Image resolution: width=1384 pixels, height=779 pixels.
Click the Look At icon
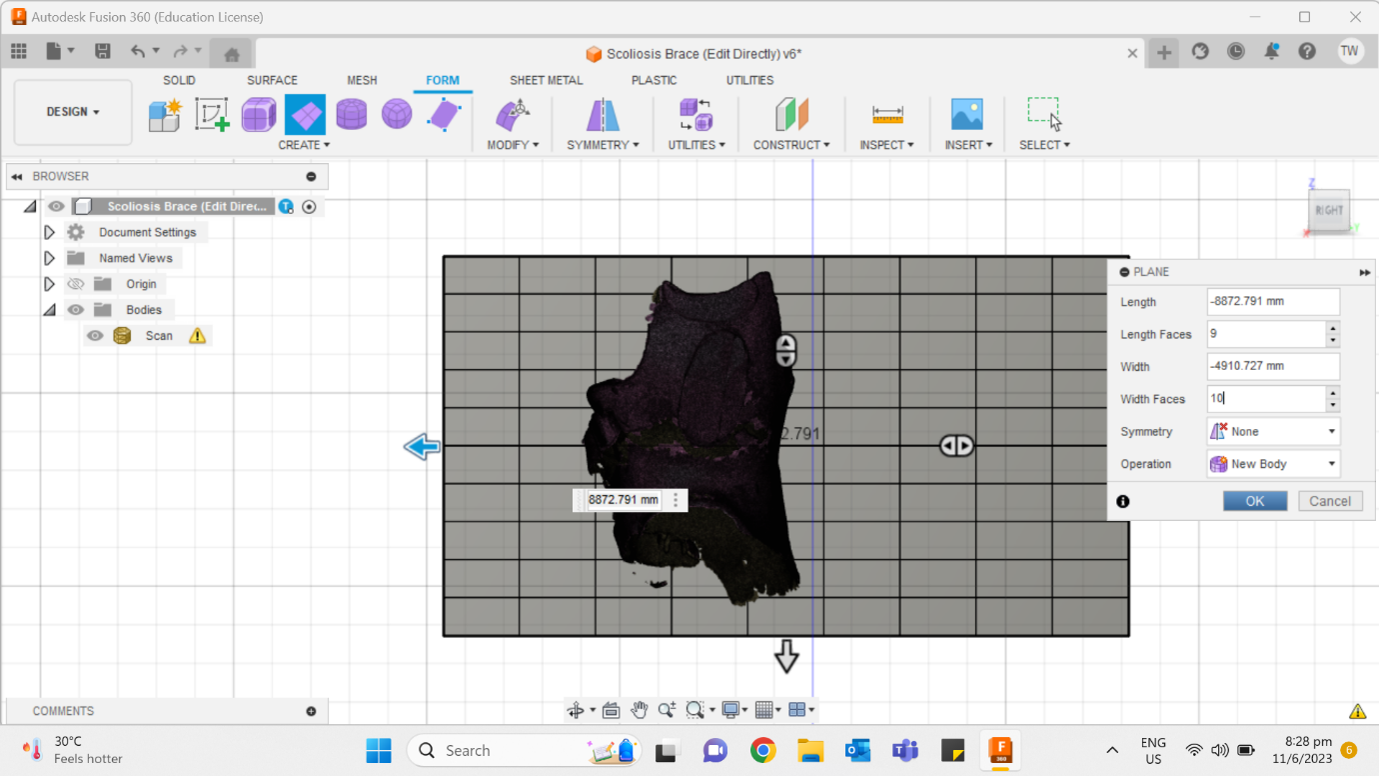(611, 711)
